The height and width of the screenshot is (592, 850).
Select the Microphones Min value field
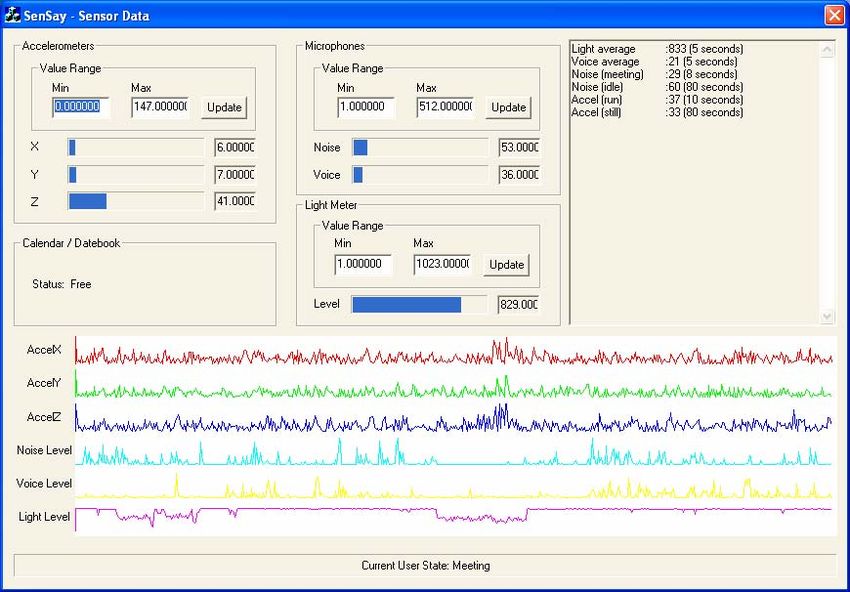tap(366, 107)
